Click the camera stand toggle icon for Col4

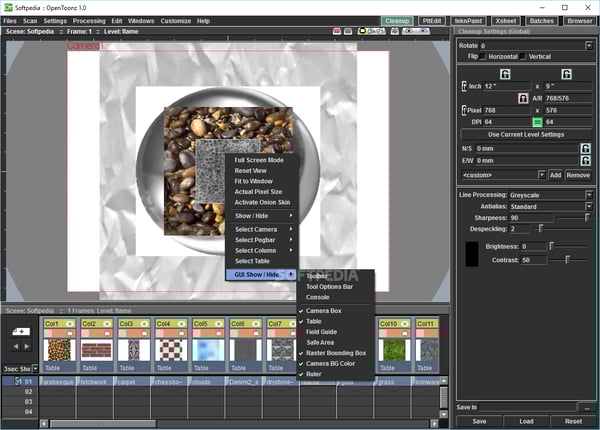point(181,333)
